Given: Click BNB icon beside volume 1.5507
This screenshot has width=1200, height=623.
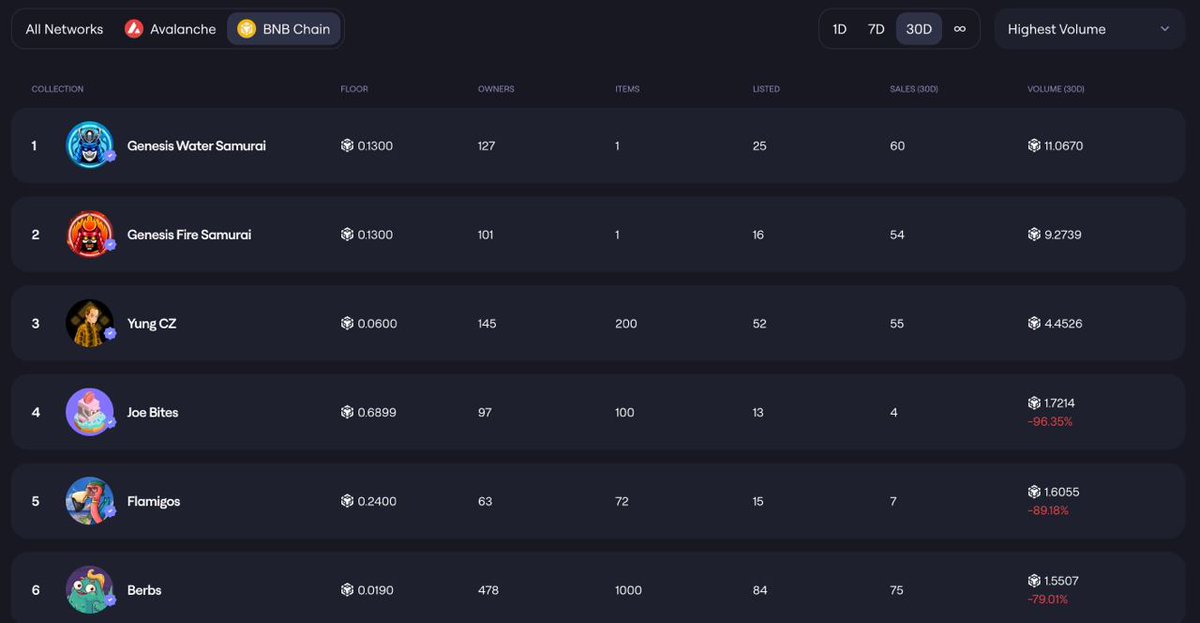Looking at the screenshot, I should (x=1034, y=581).
